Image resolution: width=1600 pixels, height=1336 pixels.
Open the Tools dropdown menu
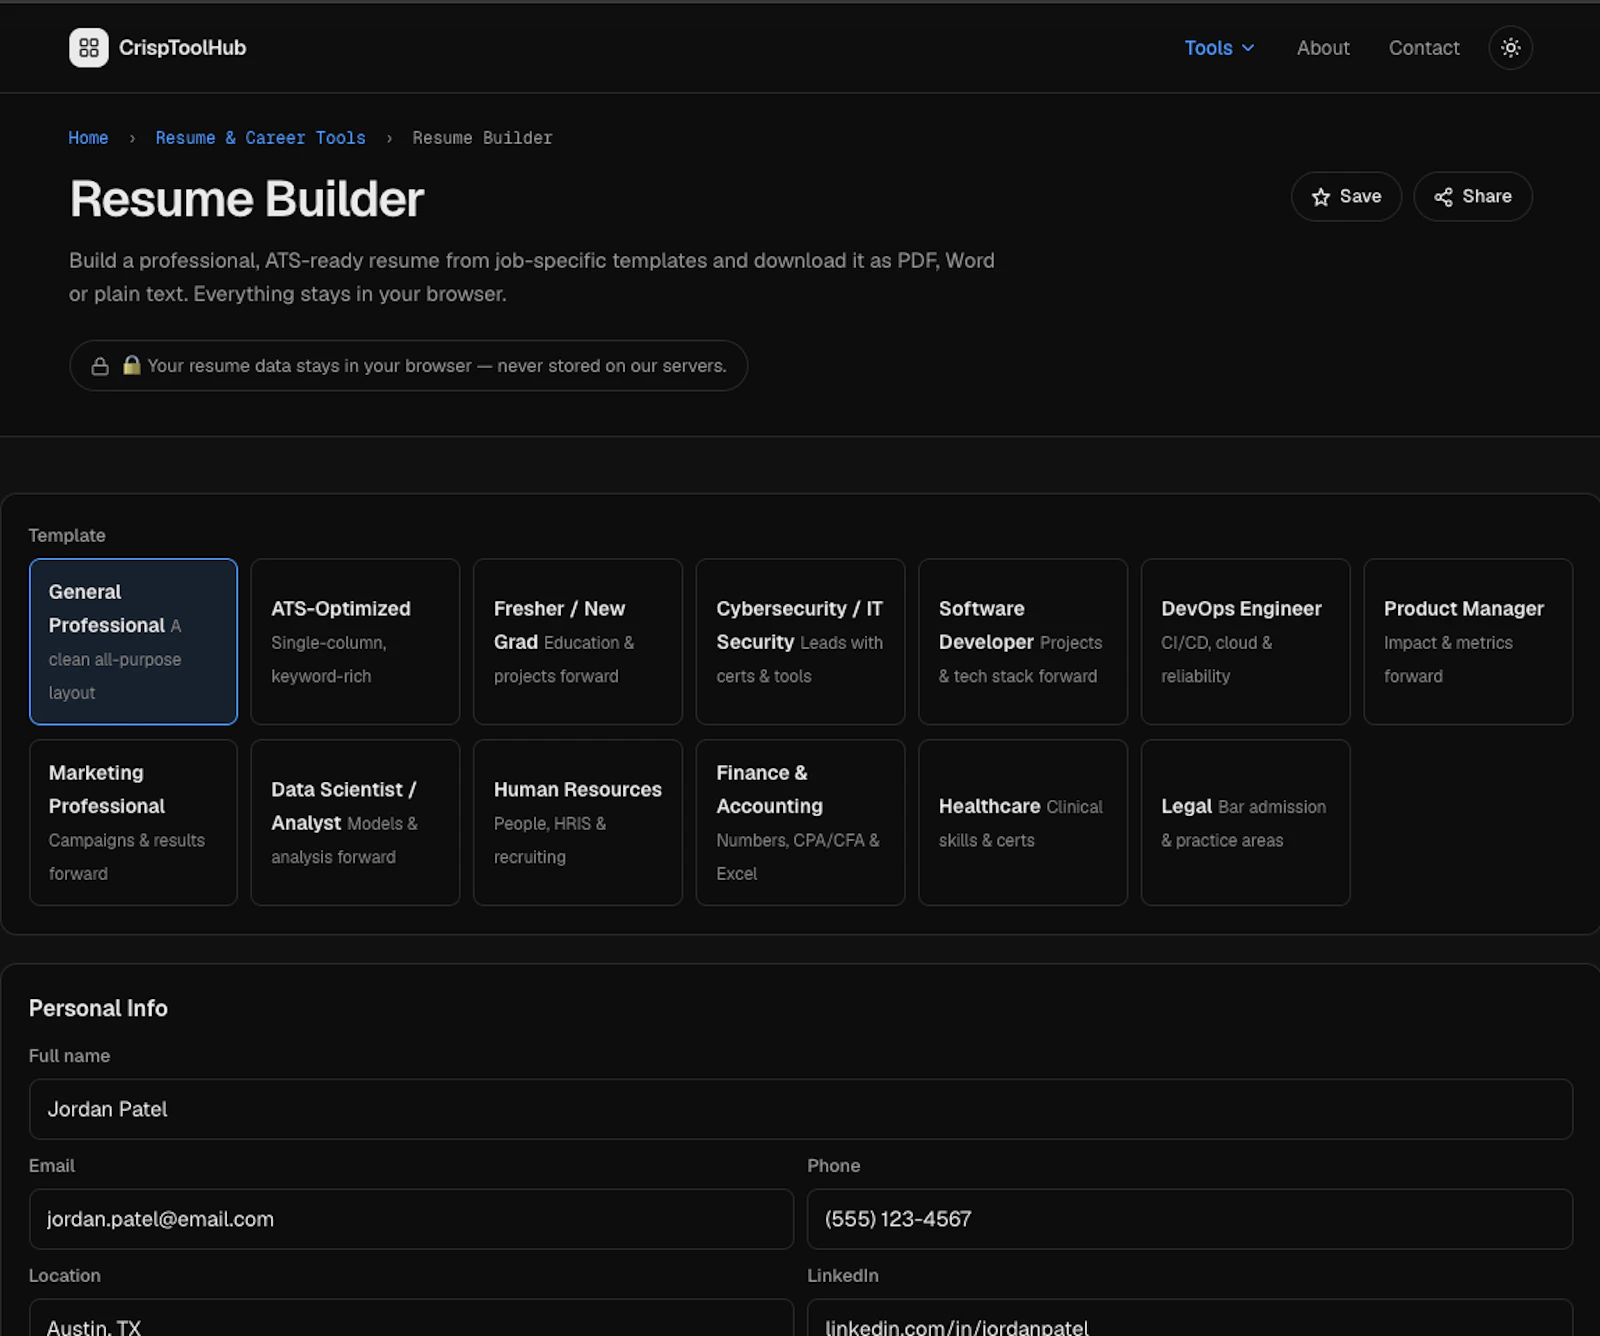[1219, 47]
